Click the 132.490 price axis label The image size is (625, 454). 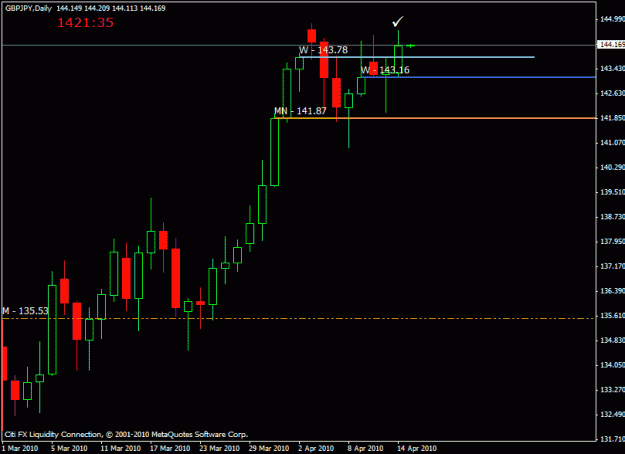tap(612, 415)
